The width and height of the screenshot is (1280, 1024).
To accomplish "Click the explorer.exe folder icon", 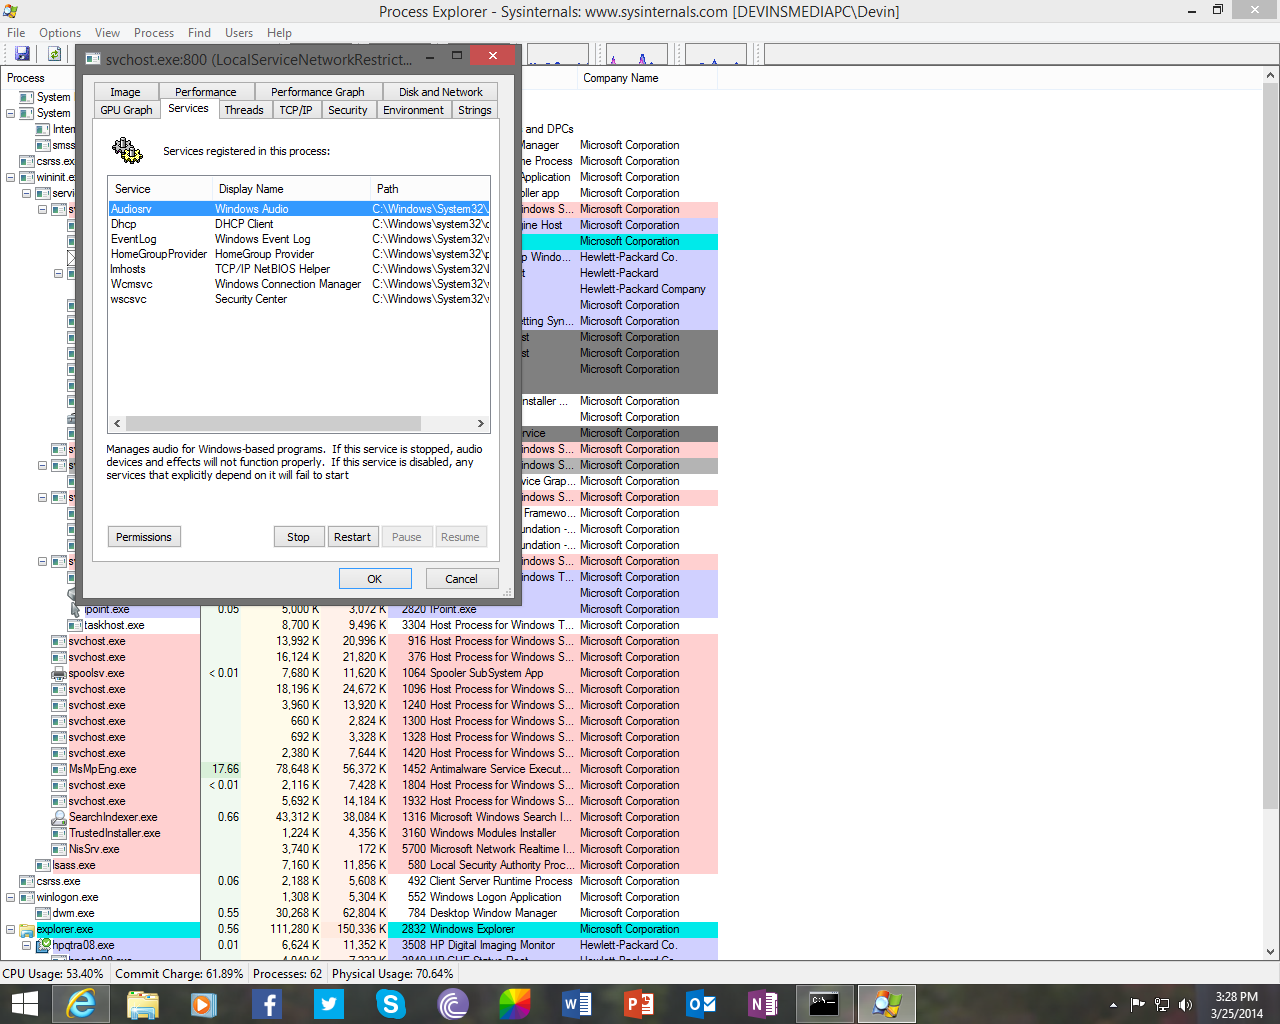I will coord(27,929).
